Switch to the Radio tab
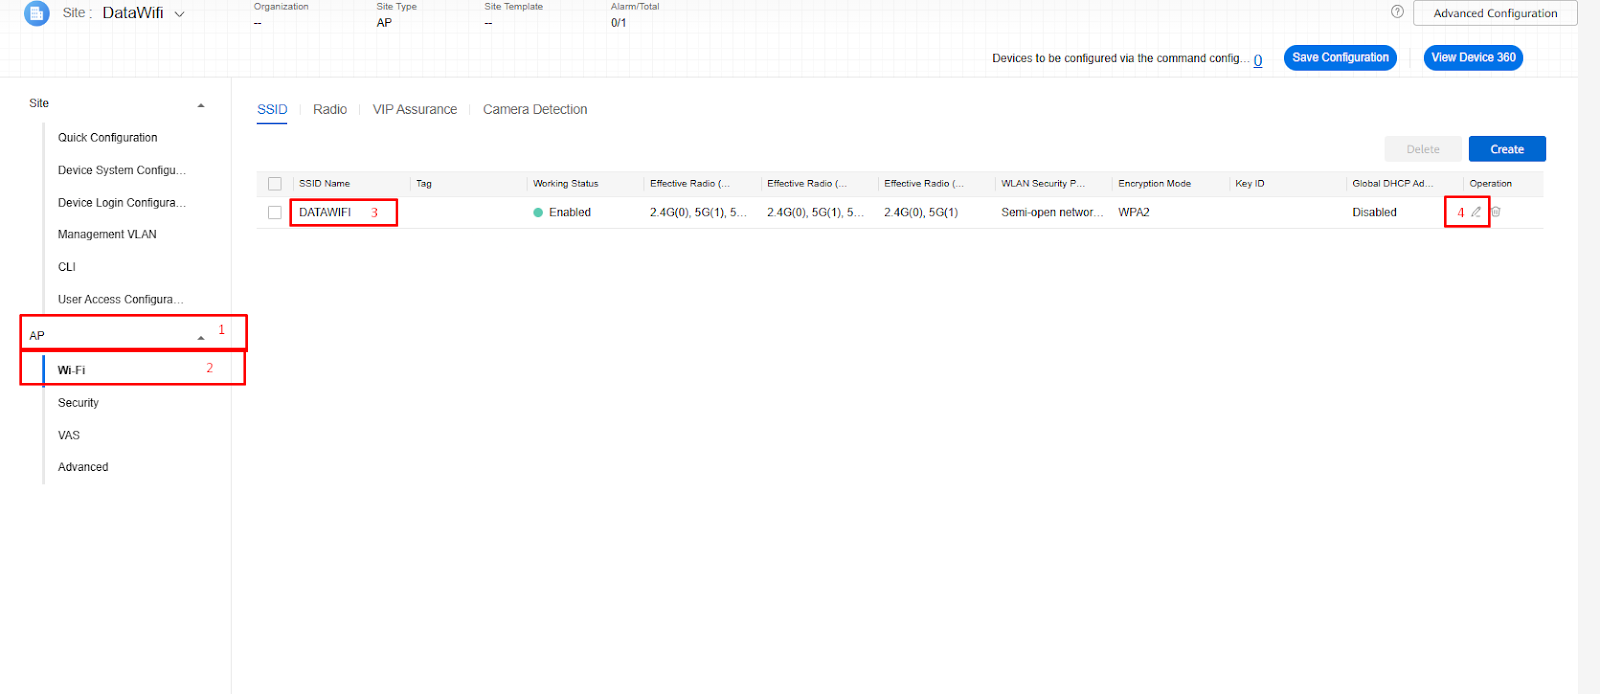1600x694 pixels. point(330,109)
